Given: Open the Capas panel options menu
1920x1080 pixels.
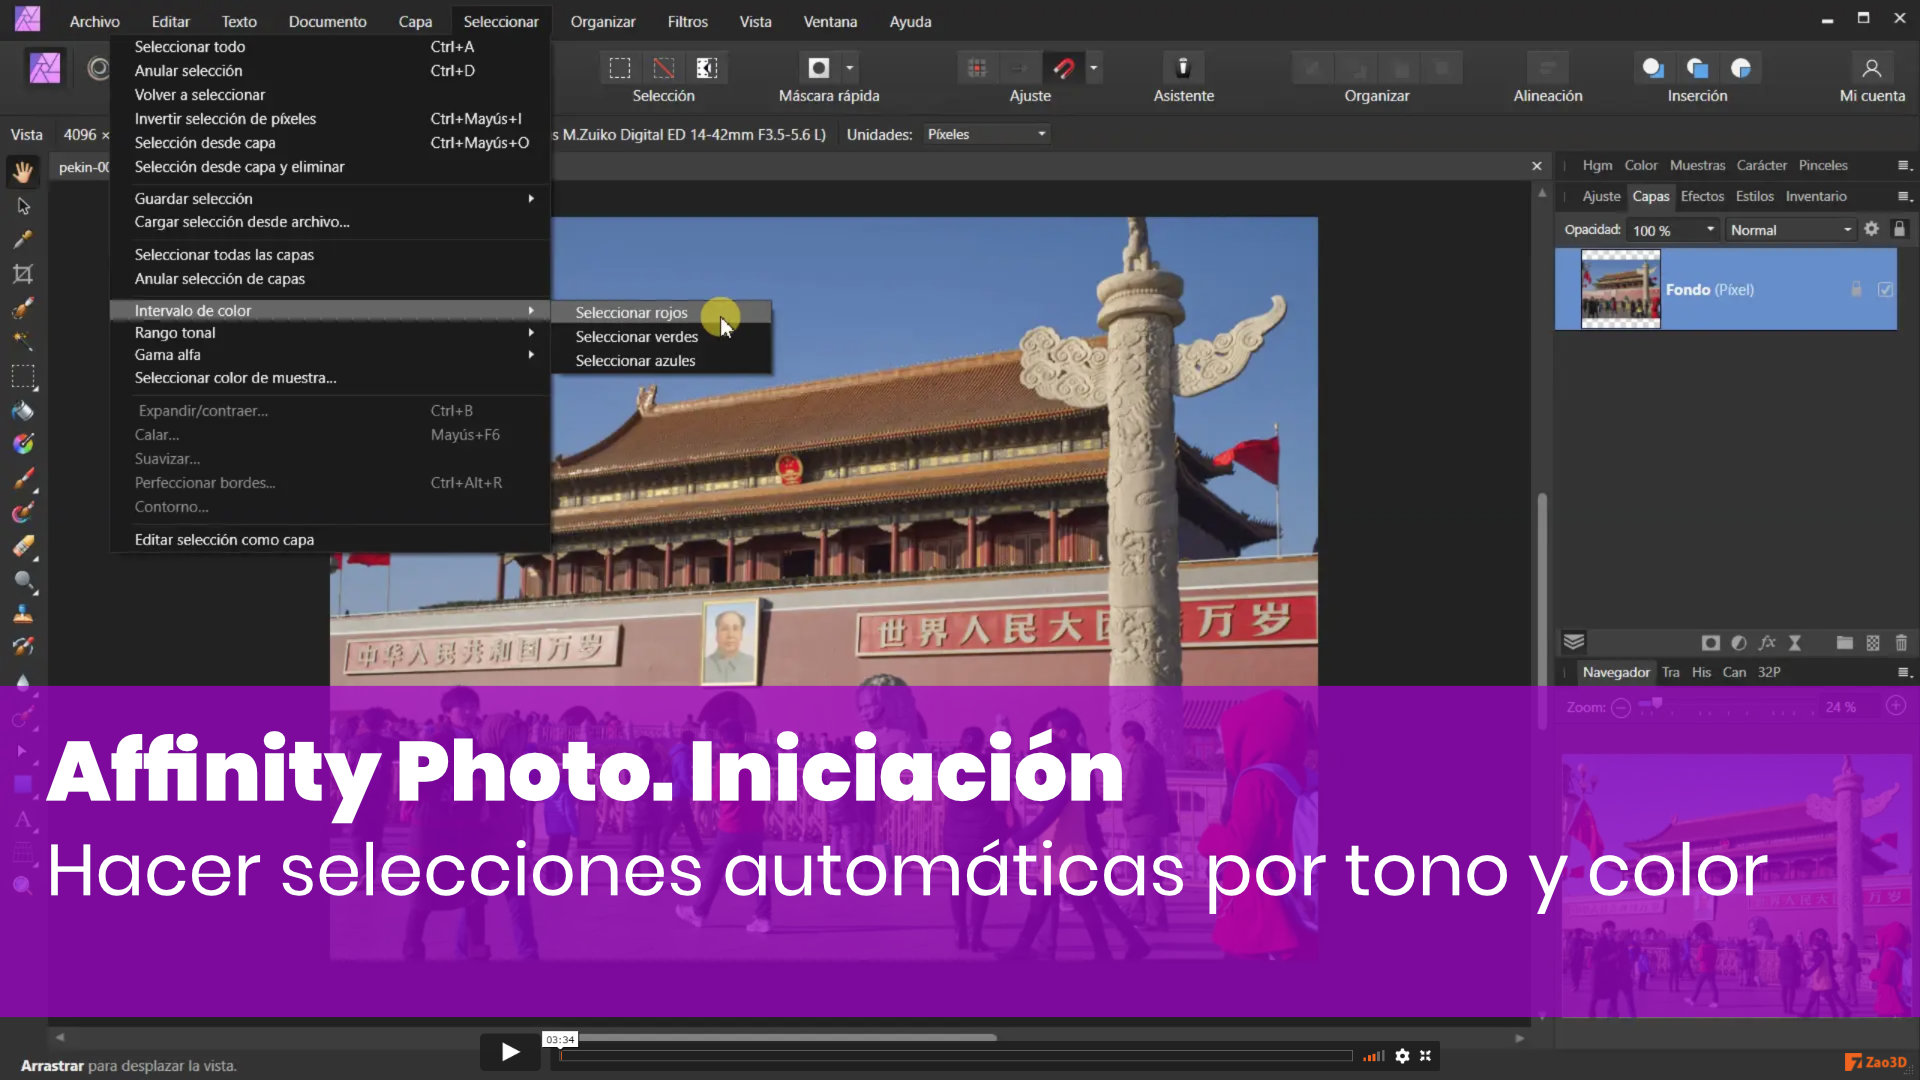Looking at the screenshot, I should (1904, 196).
